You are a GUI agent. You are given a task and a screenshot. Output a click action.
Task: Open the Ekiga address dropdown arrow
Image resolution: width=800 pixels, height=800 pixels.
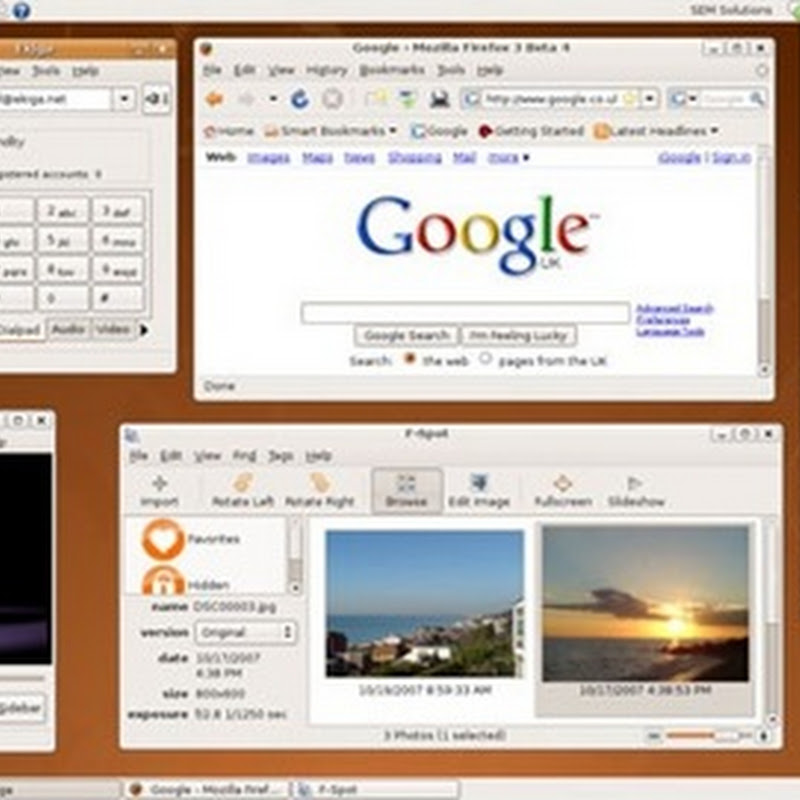pos(124,98)
